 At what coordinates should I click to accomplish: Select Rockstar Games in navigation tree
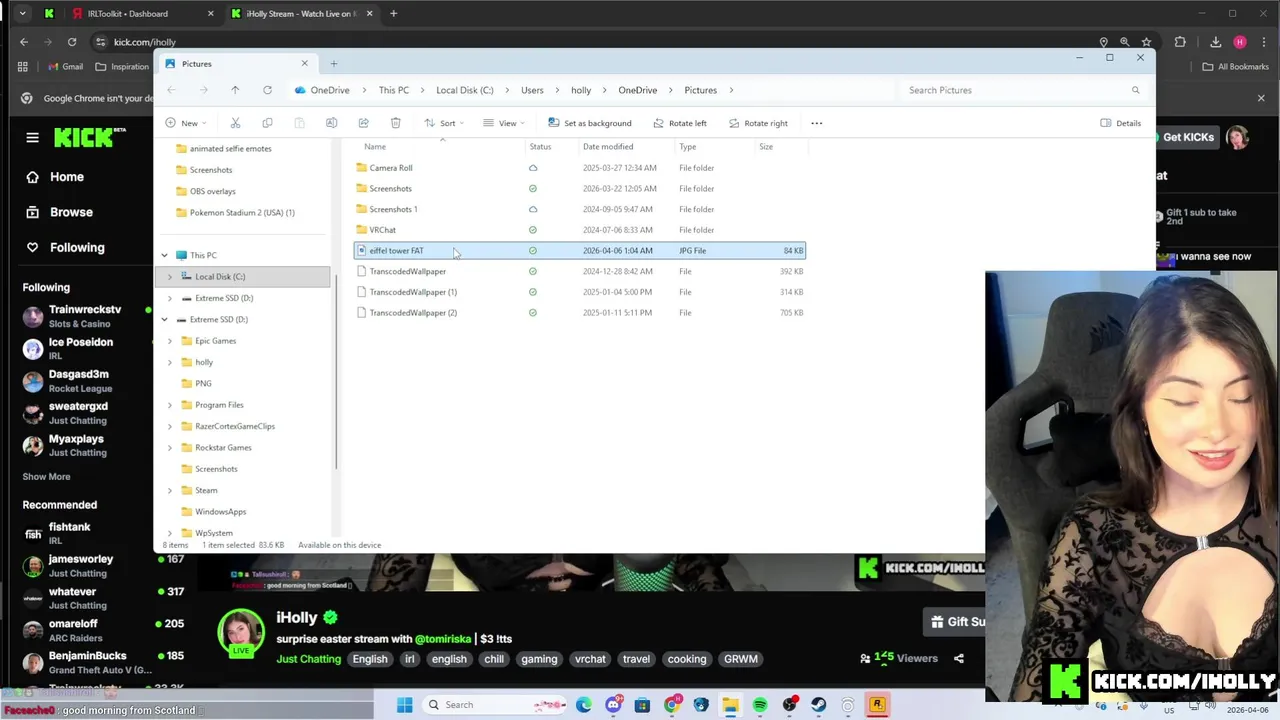coord(223,448)
